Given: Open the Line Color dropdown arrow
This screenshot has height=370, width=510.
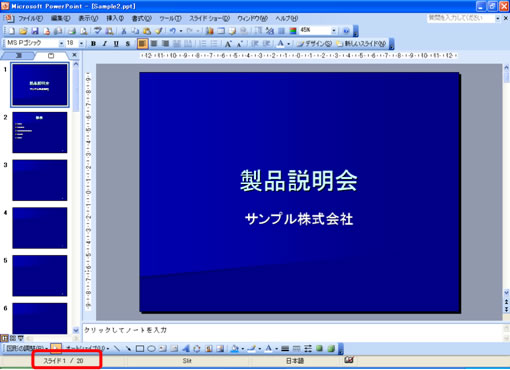Looking at the screenshot, I should pos(260,349).
